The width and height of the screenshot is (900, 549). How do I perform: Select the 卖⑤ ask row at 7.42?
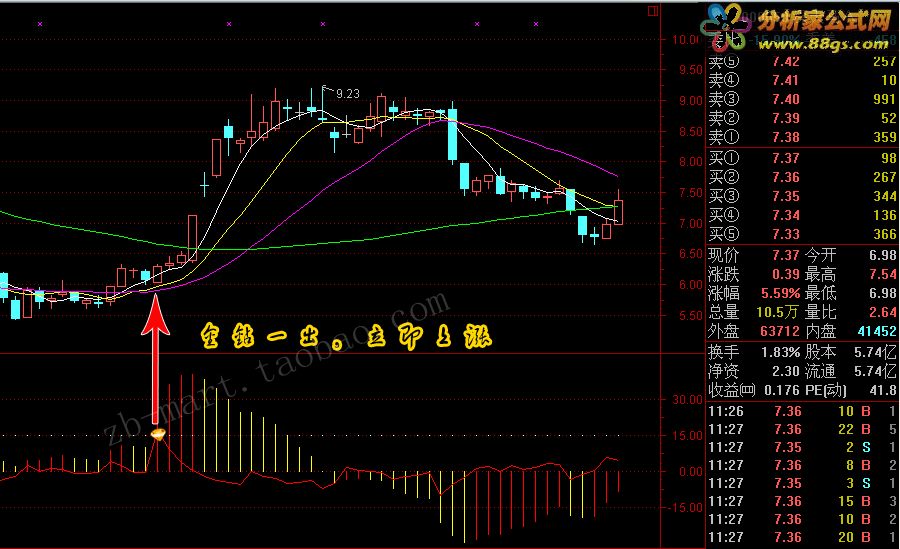pyautogui.click(x=802, y=61)
